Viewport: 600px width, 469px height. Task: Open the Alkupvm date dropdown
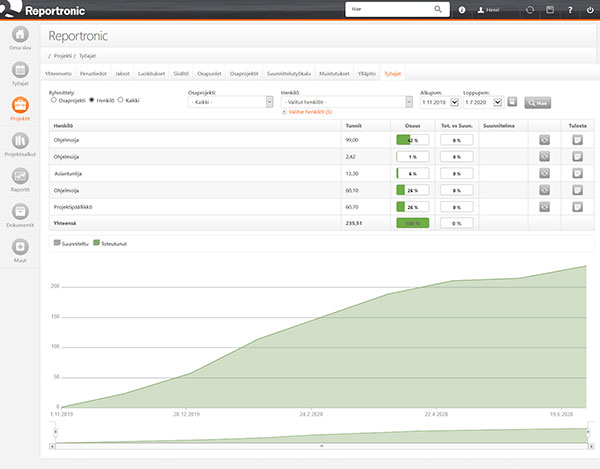(439, 101)
